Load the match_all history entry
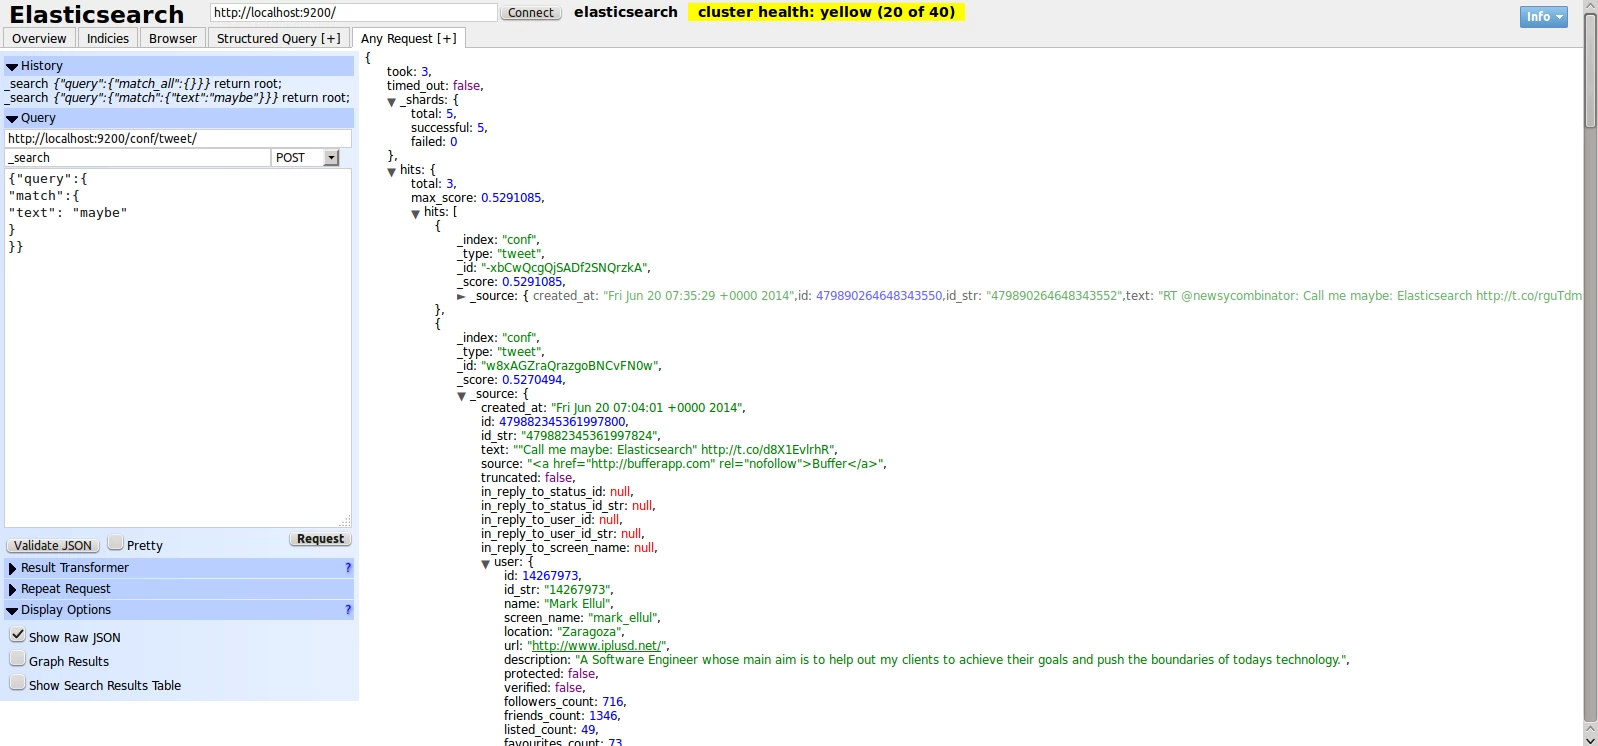Viewport: 1598px width, 746px height. 143,84
